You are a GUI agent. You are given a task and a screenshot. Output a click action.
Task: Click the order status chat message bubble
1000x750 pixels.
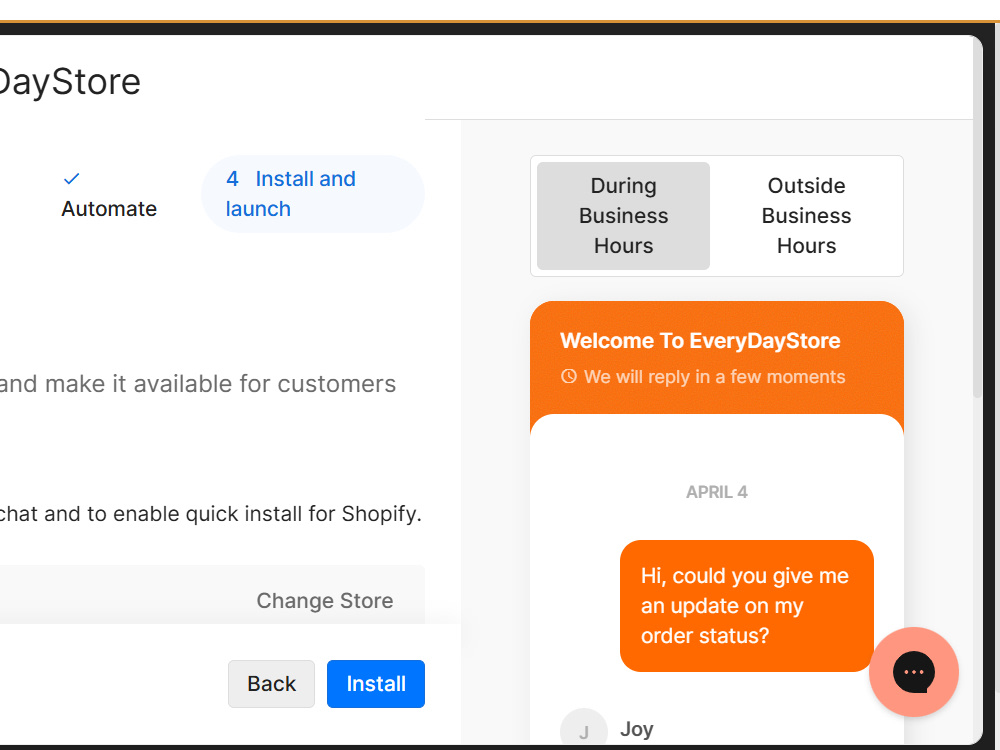(x=746, y=606)
